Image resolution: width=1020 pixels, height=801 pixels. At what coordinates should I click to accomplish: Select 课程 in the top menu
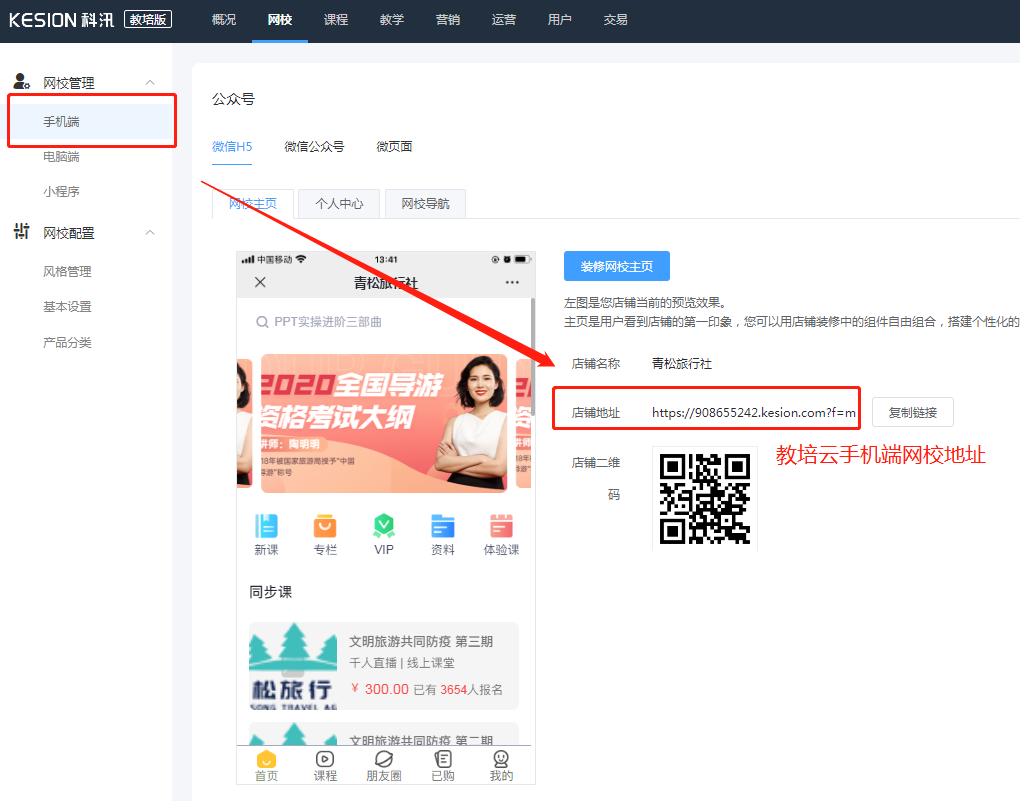pos(336,20)
